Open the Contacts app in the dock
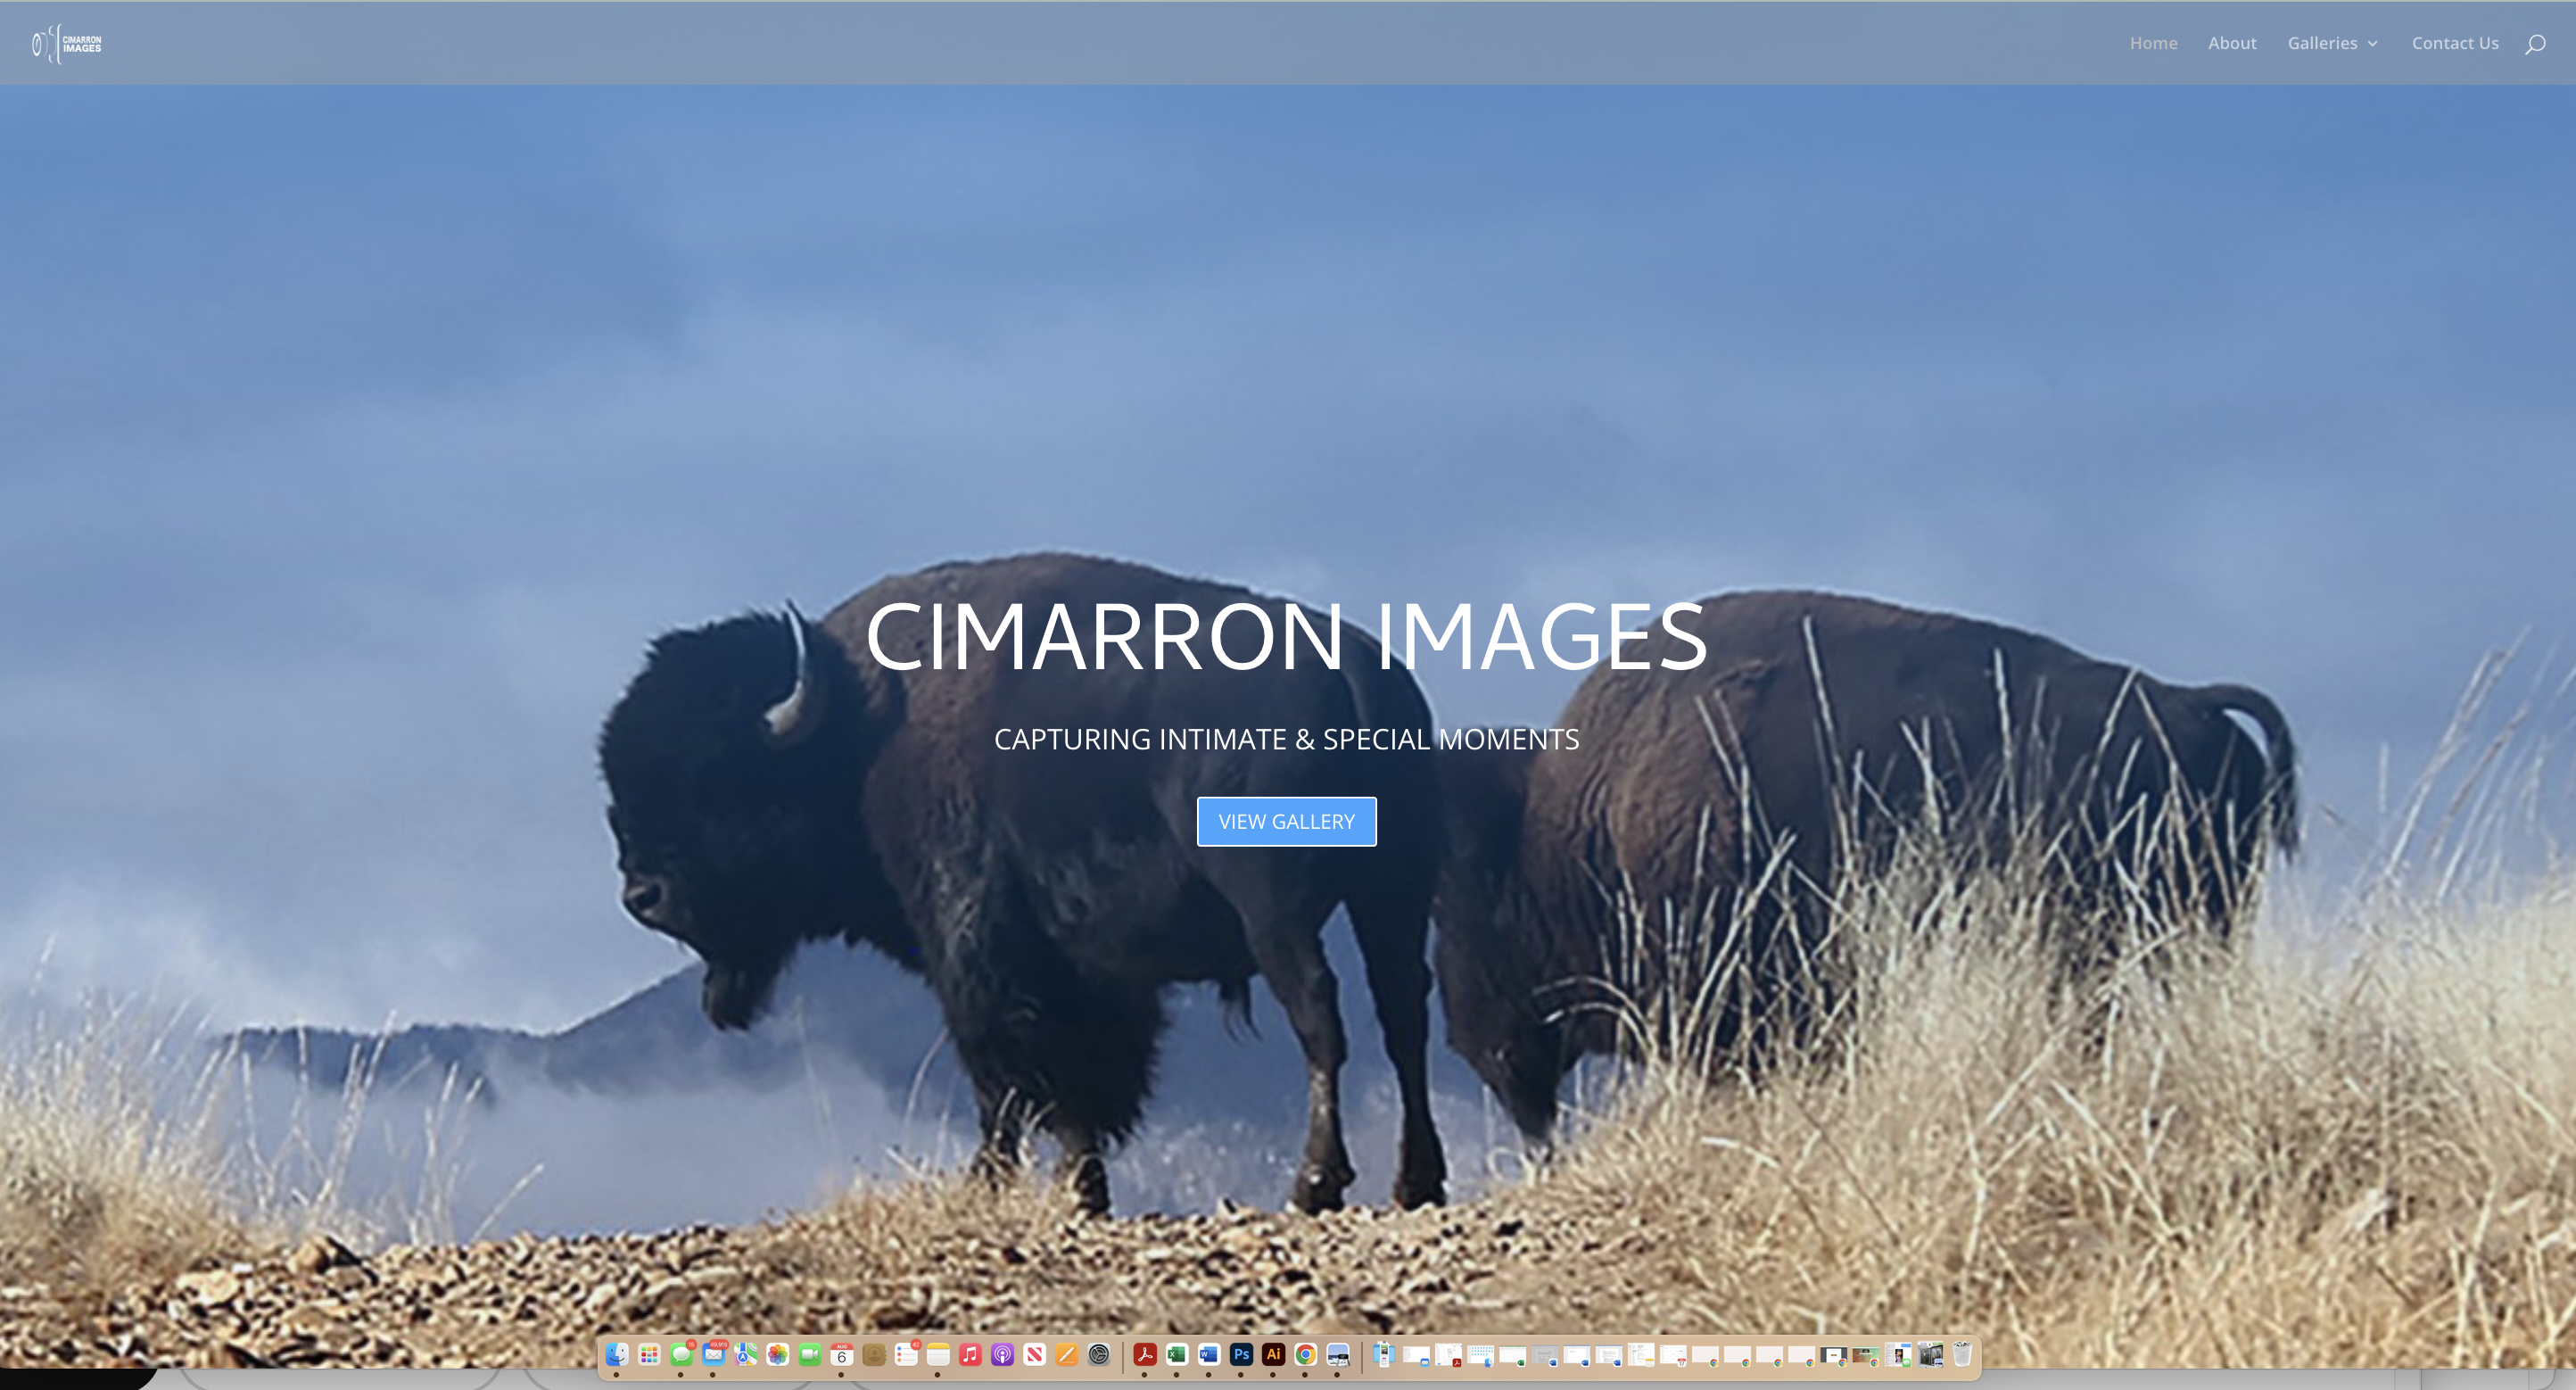The width and height of the screenshot is (2576, 1390). coord(873,1354)
